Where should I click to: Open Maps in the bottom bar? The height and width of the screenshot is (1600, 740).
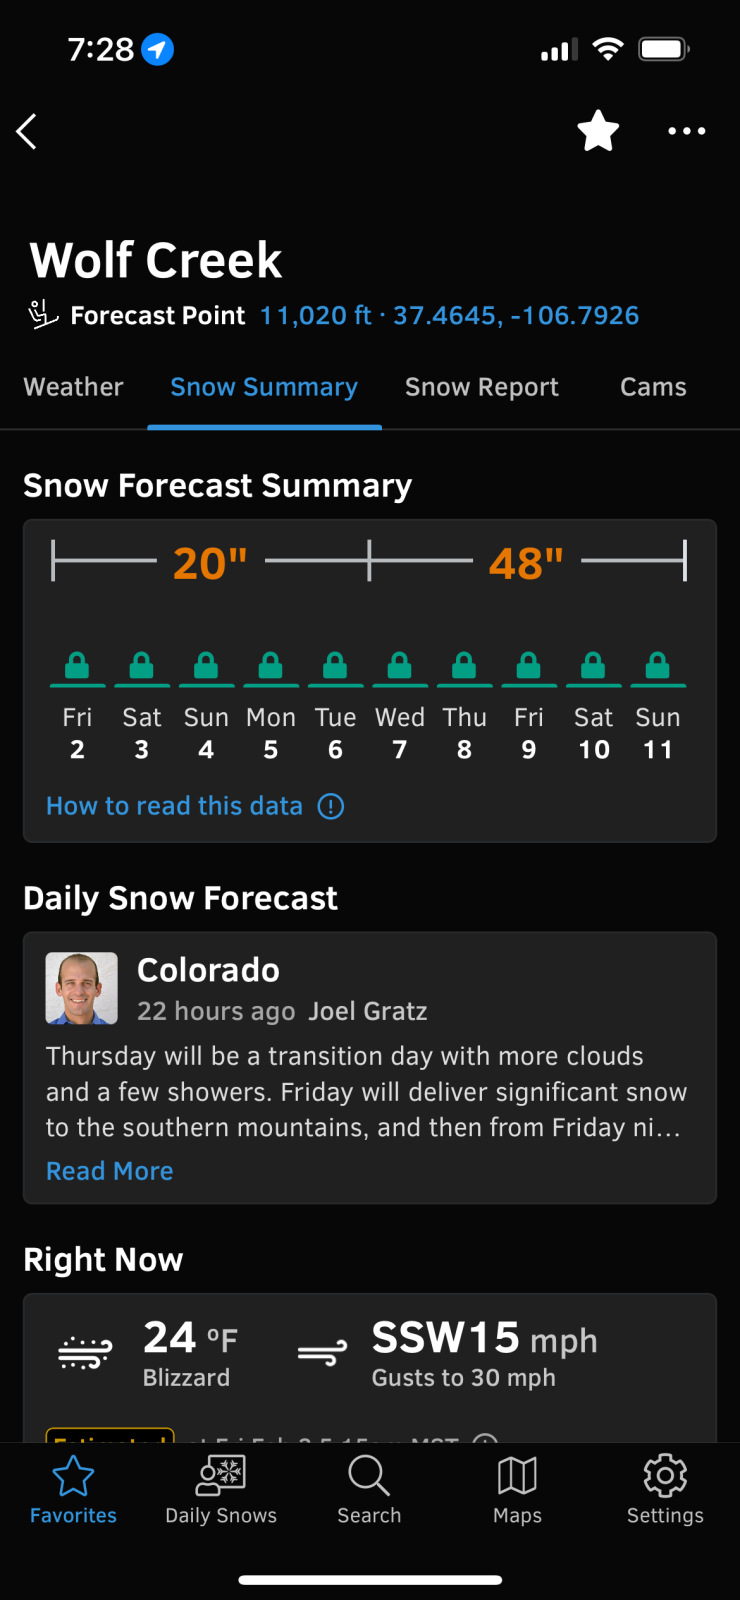(x=517, y=1489)
